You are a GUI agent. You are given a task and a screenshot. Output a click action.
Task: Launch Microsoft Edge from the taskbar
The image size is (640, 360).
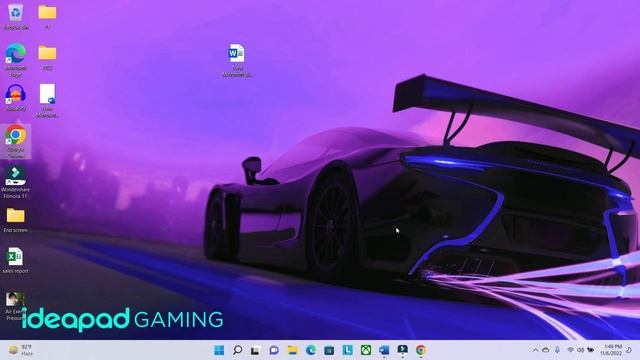click(311, 350)
